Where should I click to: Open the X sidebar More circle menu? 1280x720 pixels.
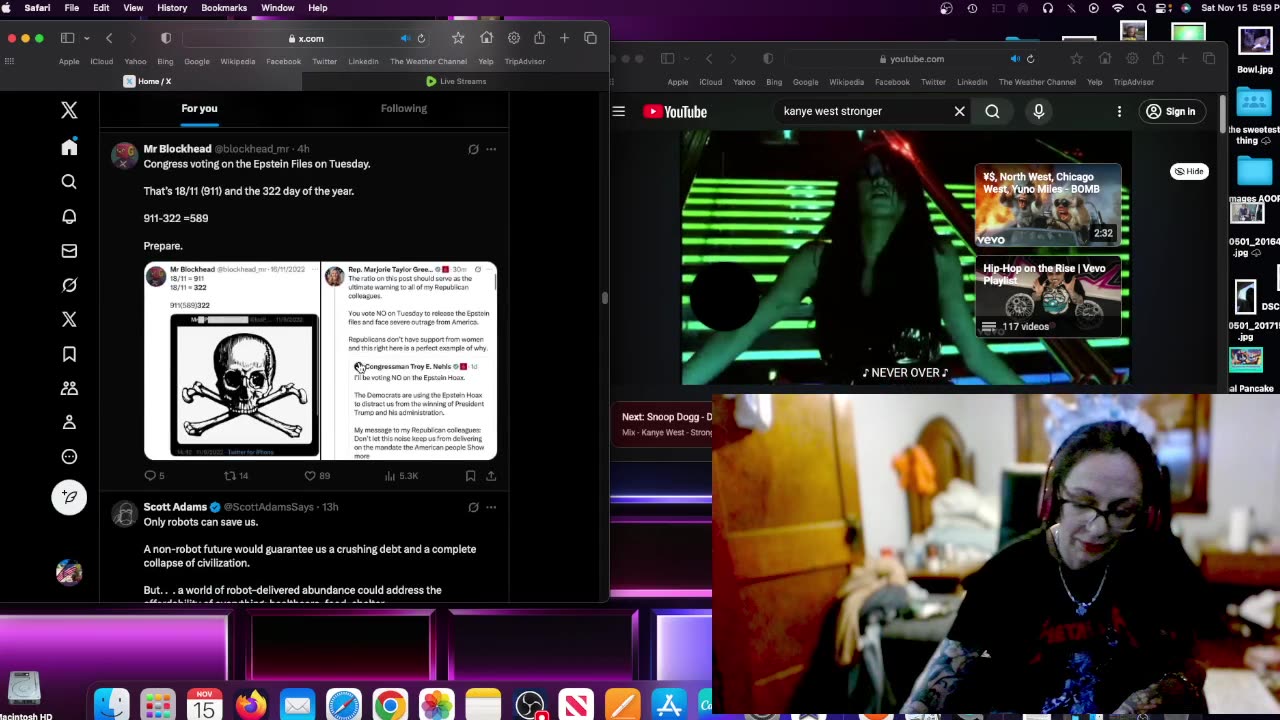[69, 457]
